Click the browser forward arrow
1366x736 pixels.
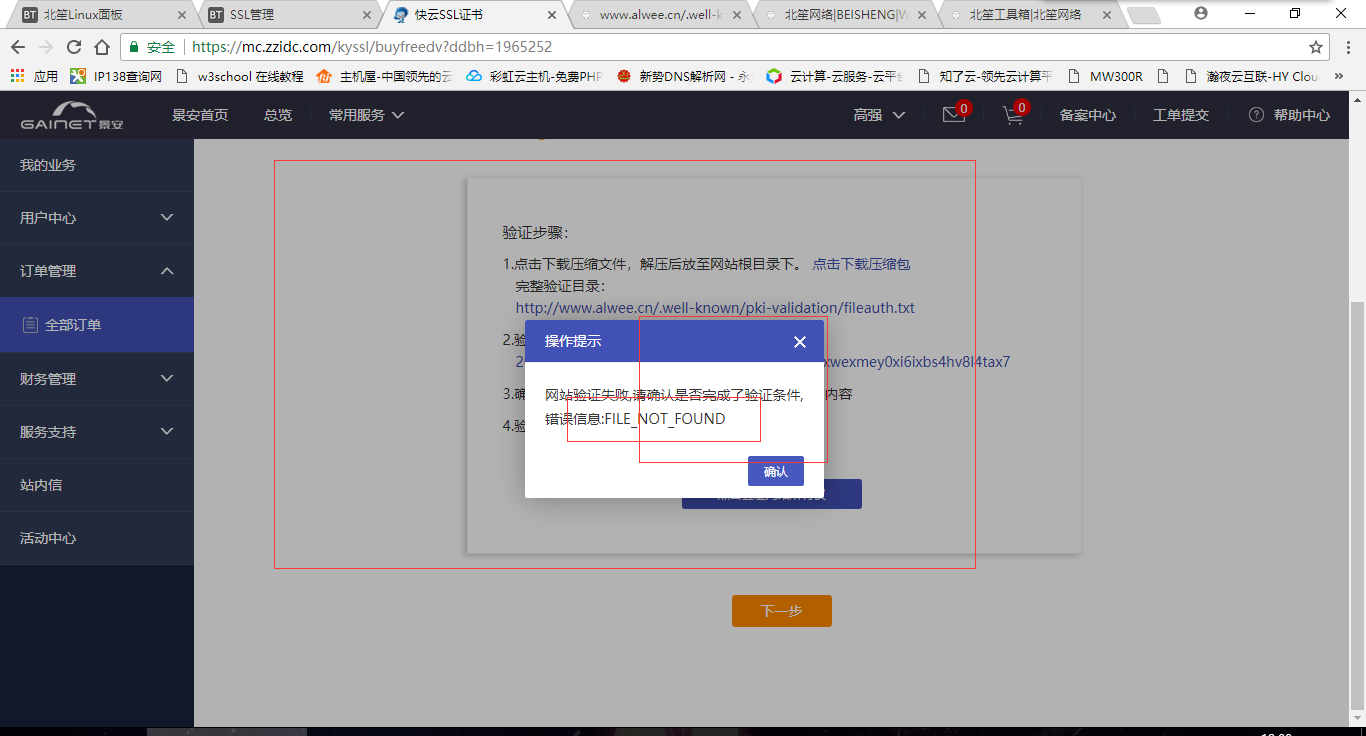click(x=46, y=47)
